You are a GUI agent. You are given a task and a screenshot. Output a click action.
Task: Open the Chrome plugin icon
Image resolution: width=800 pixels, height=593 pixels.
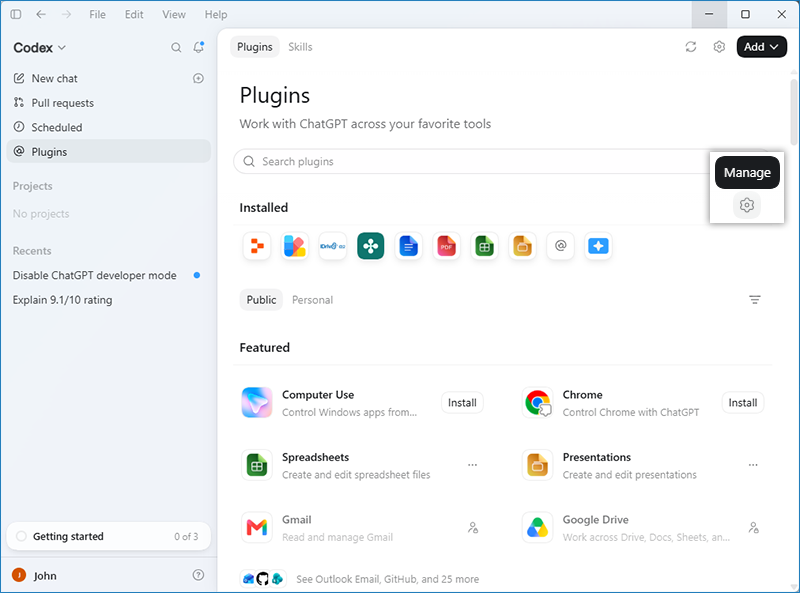pyautogui.click(x=538, y=403)
